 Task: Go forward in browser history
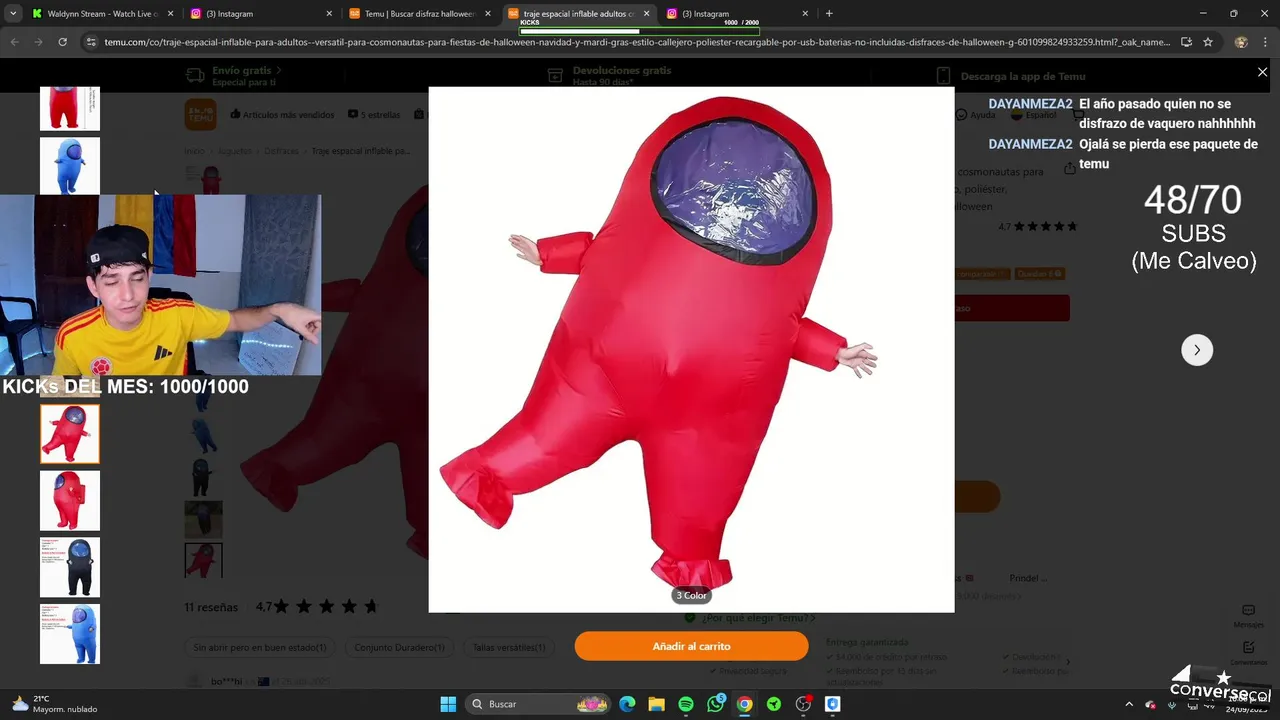[x=38, y=42]
